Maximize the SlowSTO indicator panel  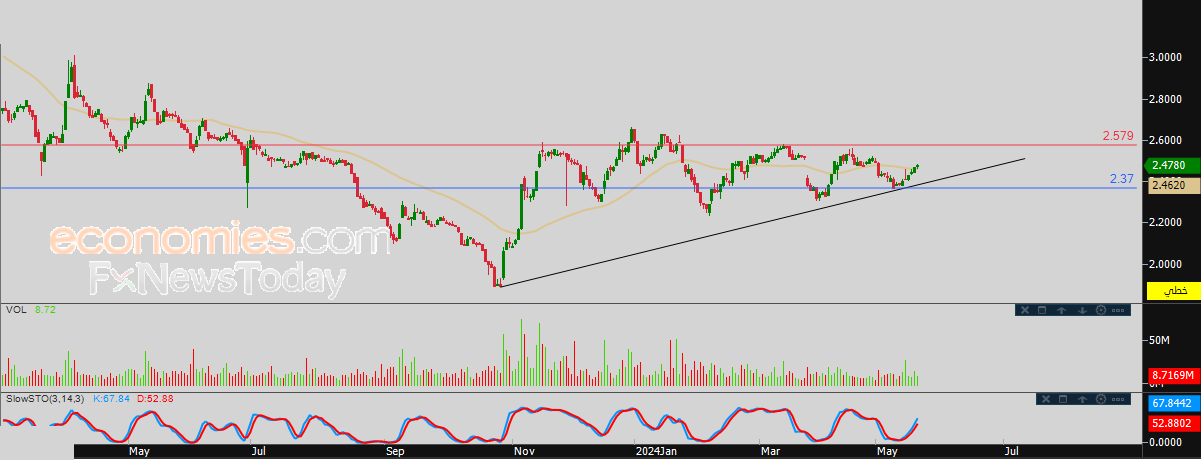click(1063, 399)
